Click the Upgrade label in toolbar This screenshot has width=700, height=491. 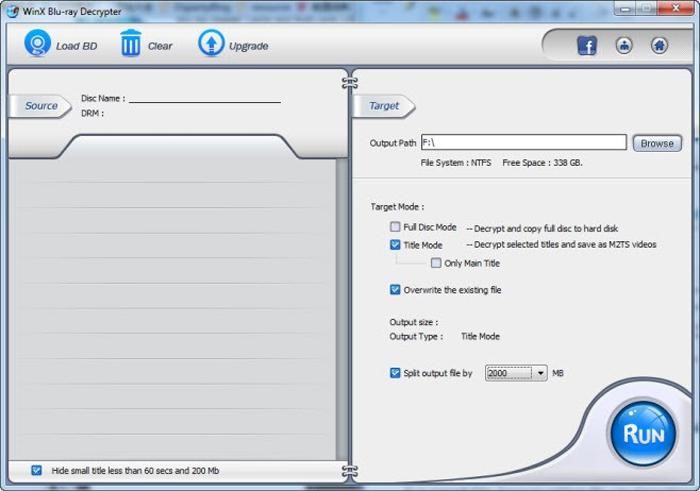pyautogui.click(x=249, y=46)
